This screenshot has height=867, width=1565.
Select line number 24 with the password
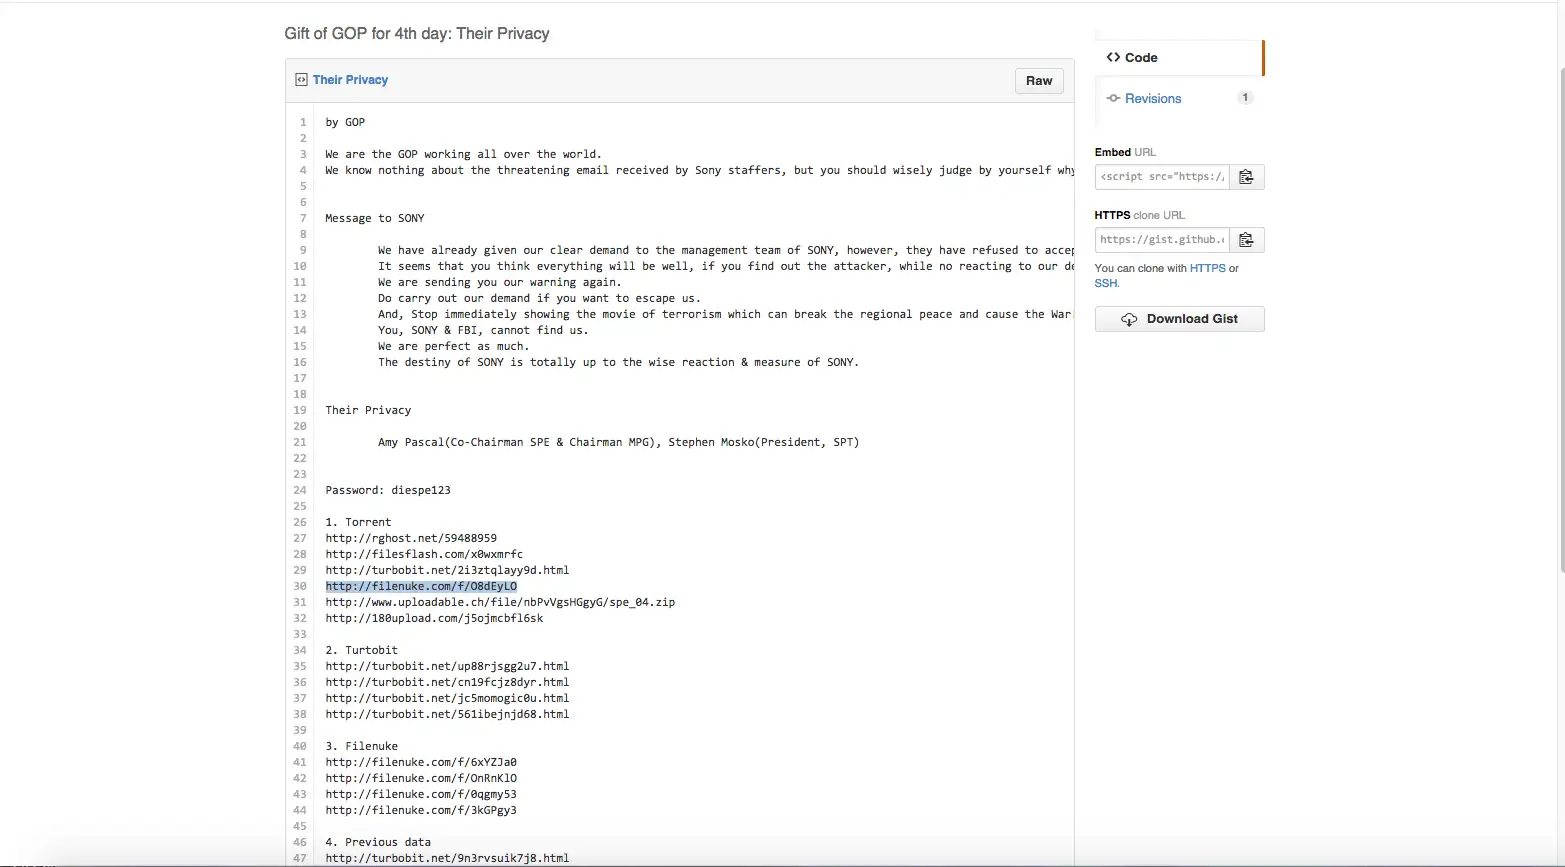point(300,490)
